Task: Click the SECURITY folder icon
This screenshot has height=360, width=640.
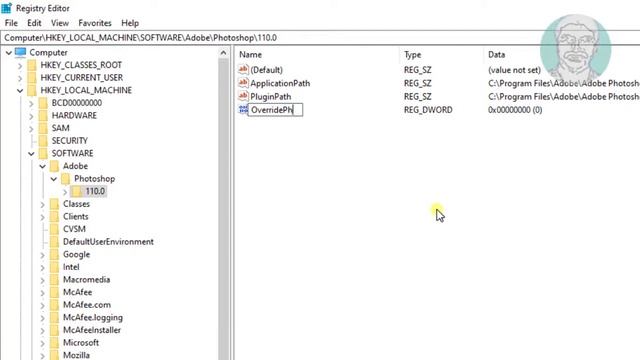Action: pyautogui.click(x=43, y=141)
